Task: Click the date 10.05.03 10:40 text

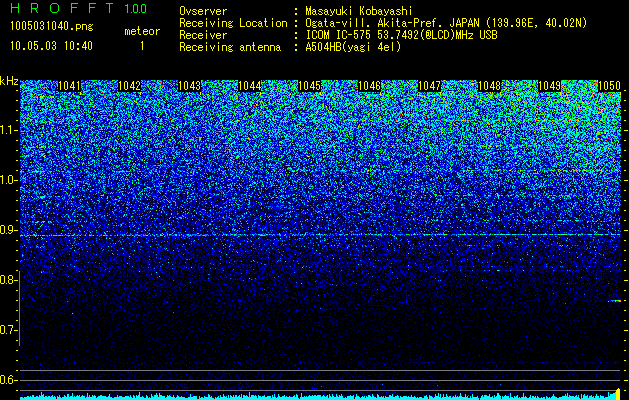Action: tap(51, 46)
